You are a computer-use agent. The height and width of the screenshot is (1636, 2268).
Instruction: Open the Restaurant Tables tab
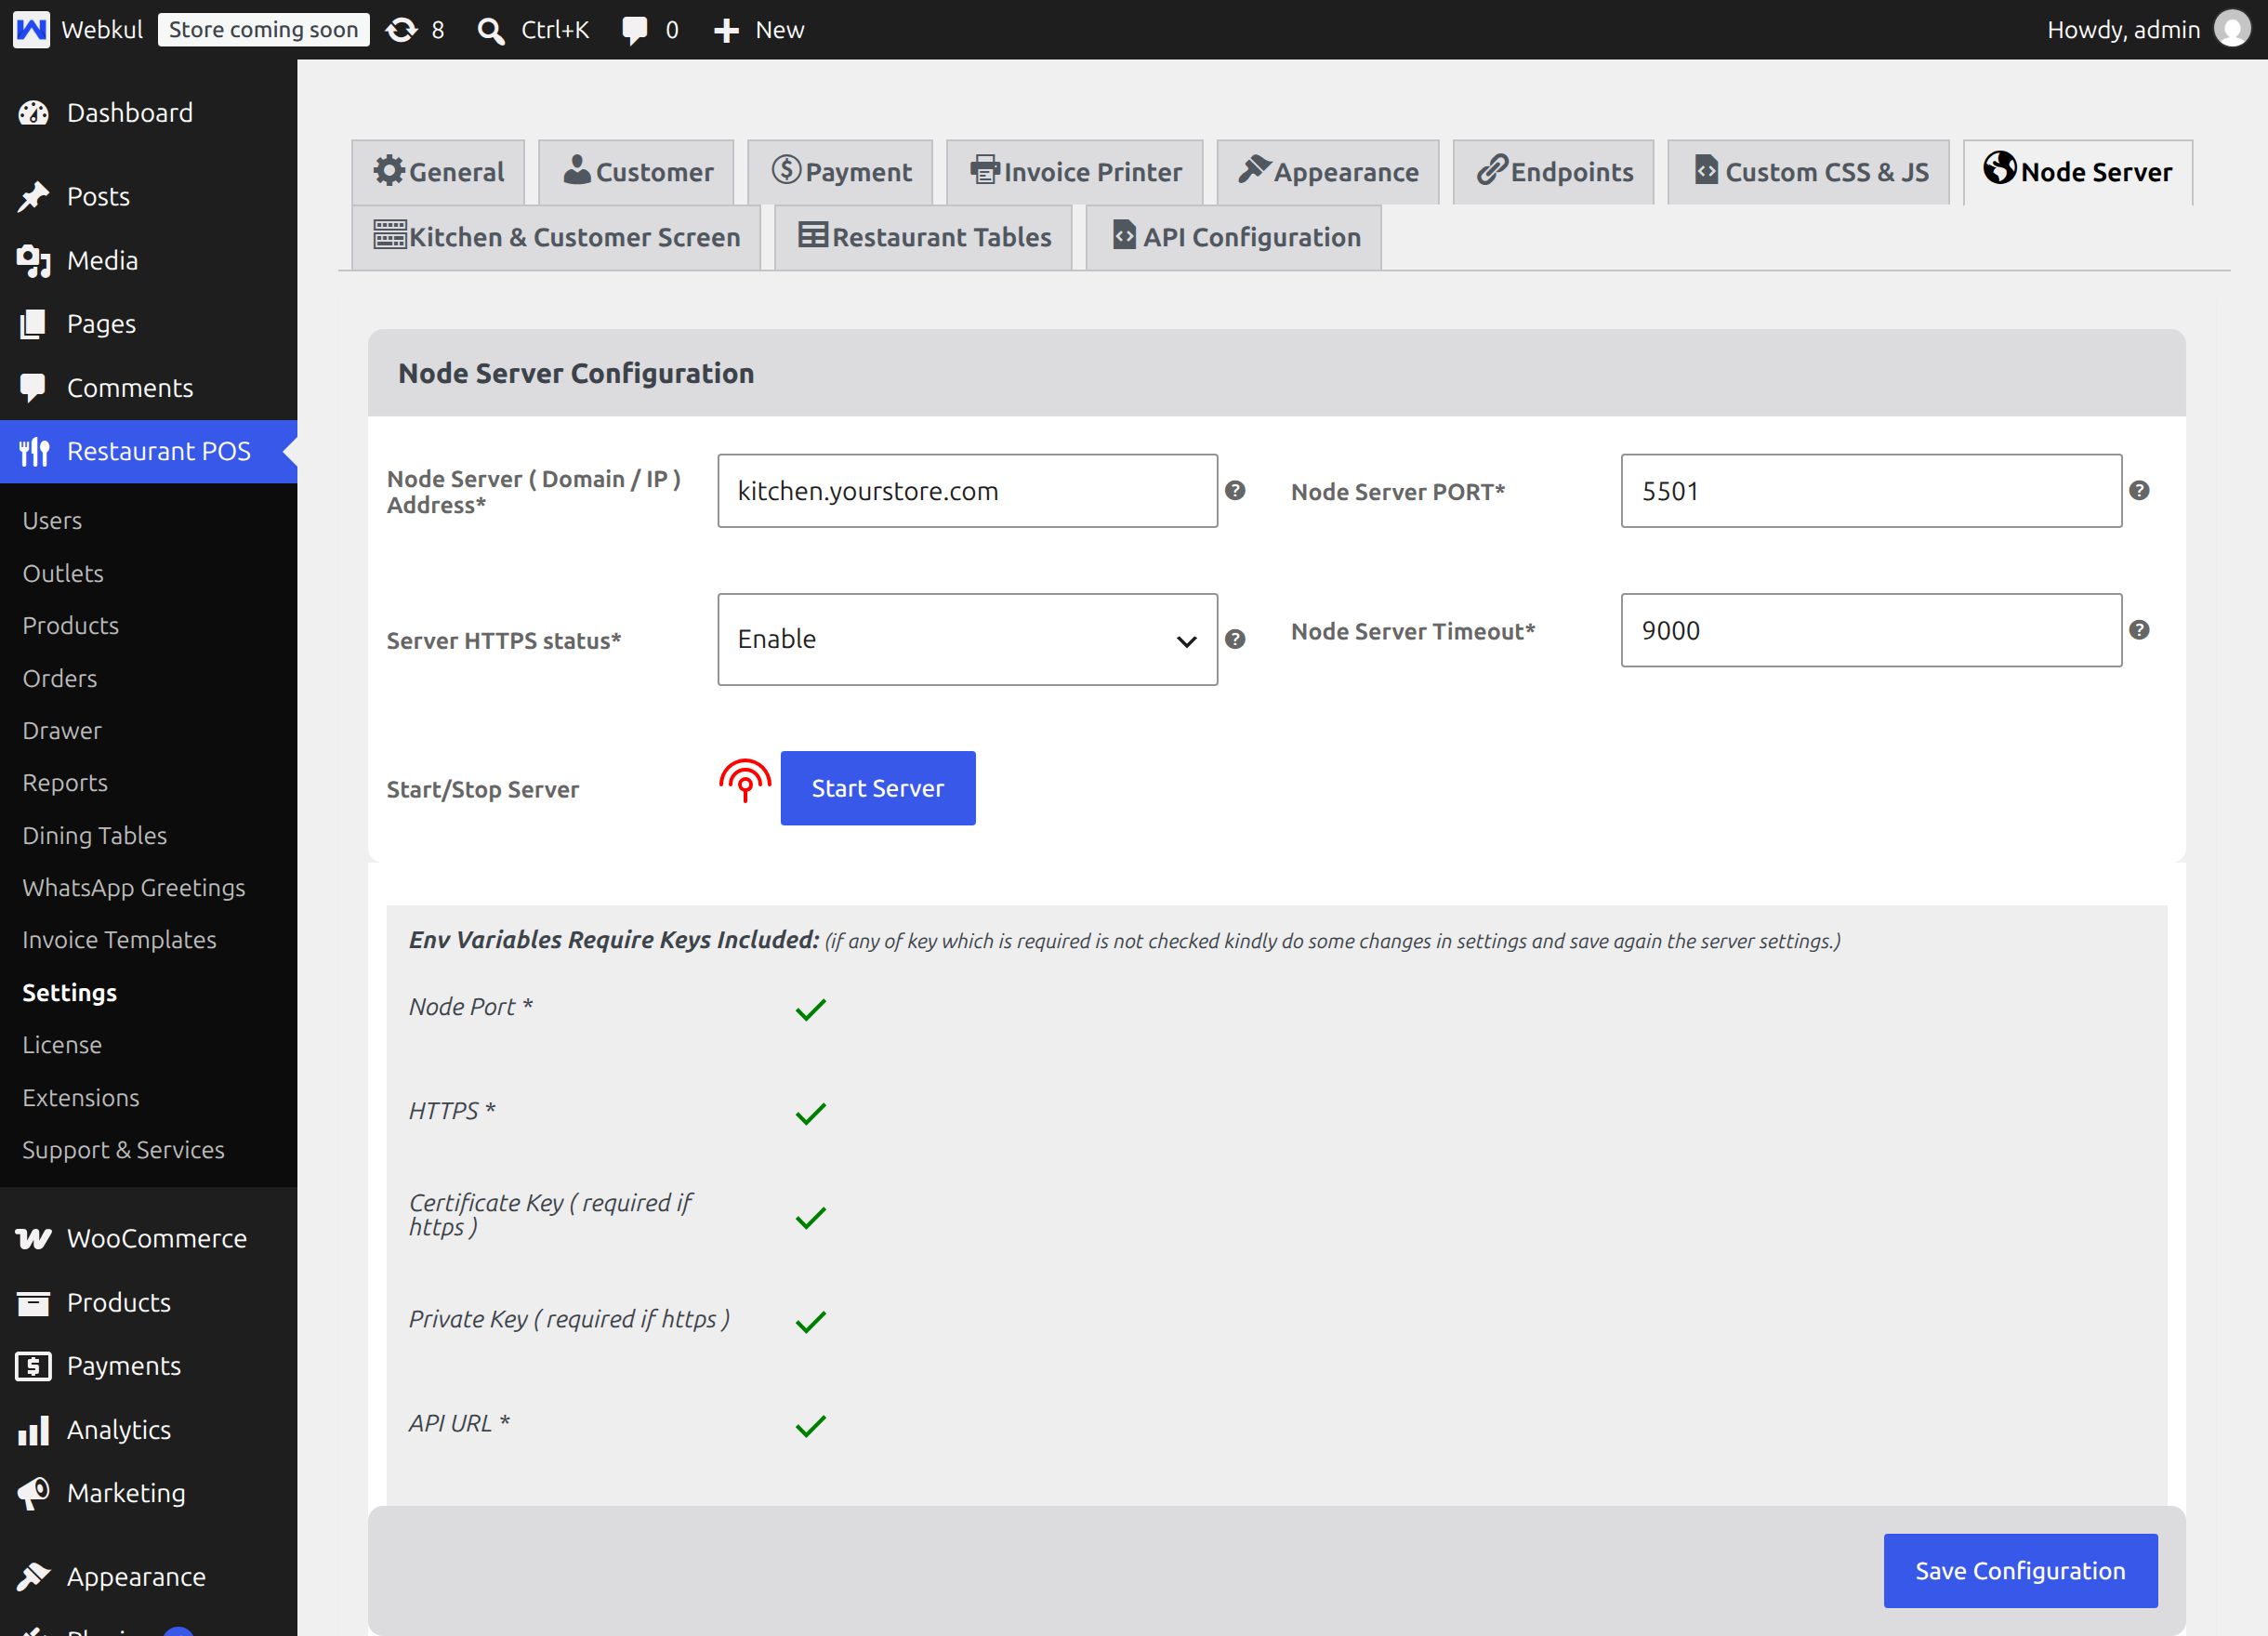pyautogui.click(x=923, y=237)
